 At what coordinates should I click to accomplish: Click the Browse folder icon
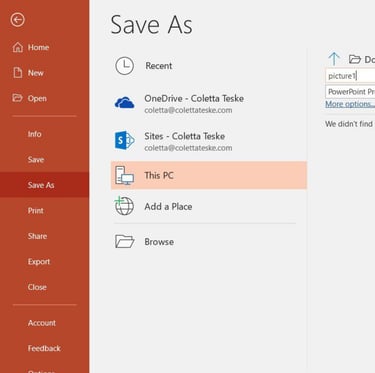click(124, 242)
